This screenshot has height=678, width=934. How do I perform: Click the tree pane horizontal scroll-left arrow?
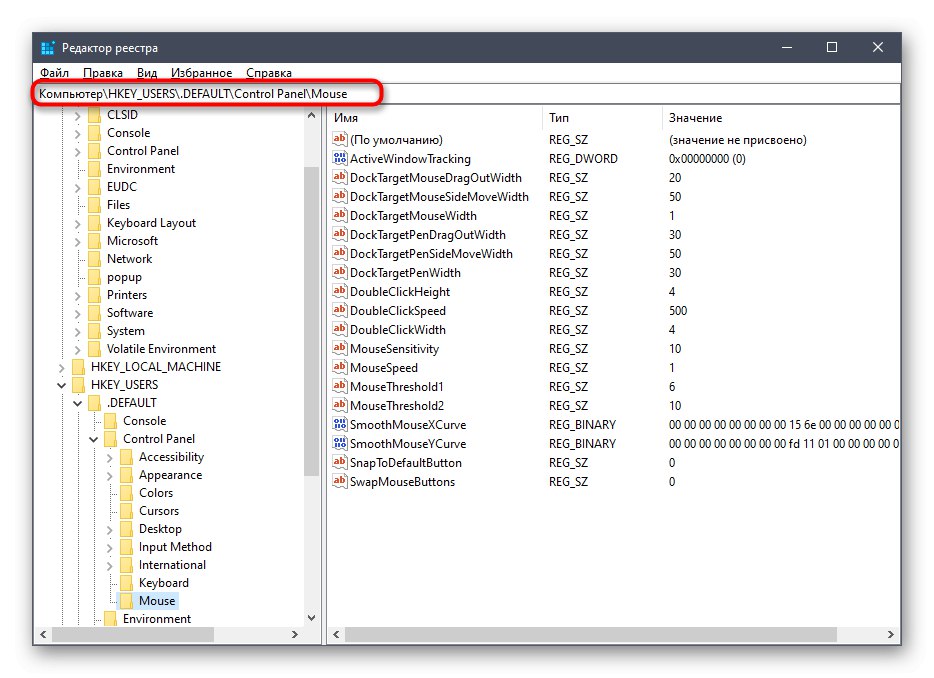(x=43, y=635)
